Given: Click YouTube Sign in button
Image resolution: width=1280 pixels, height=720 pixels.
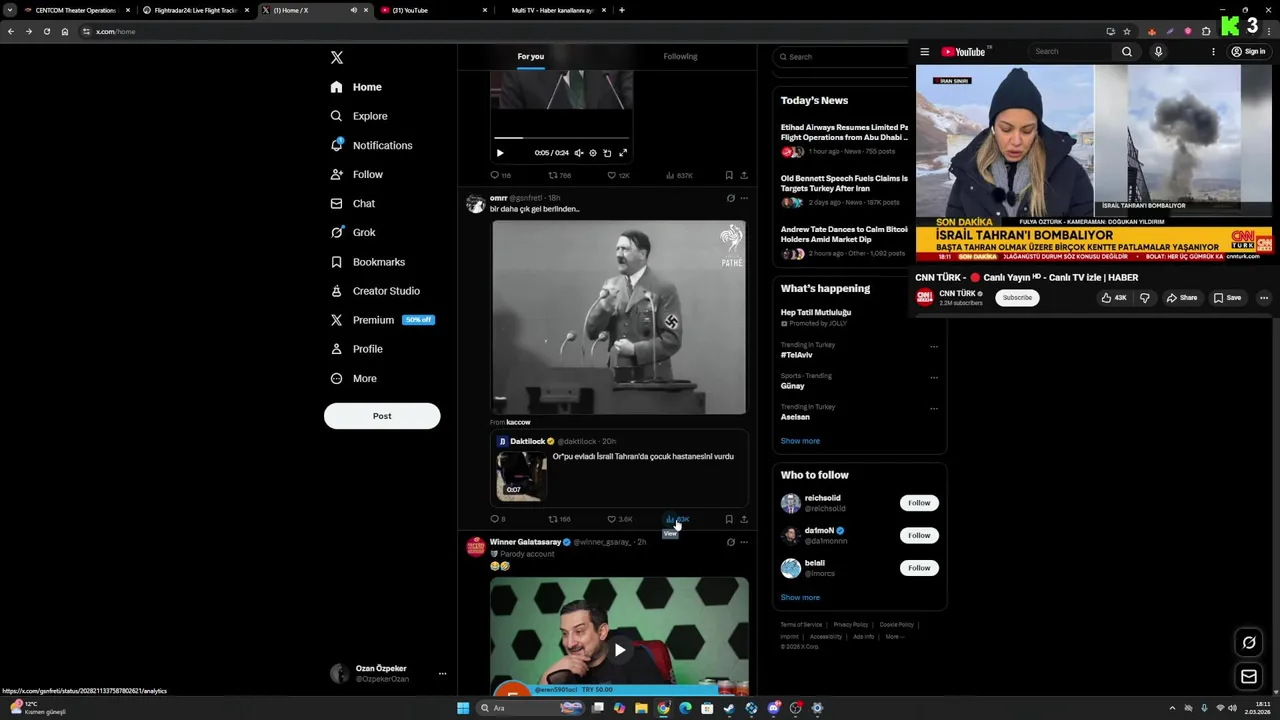Looking at the screenshot, I should [1249, 52].
